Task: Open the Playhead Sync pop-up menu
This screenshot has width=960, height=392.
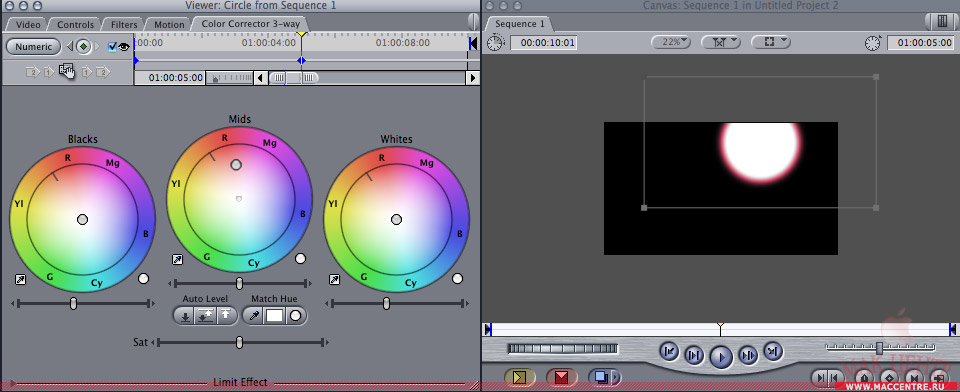Action: tap(721, 42)
